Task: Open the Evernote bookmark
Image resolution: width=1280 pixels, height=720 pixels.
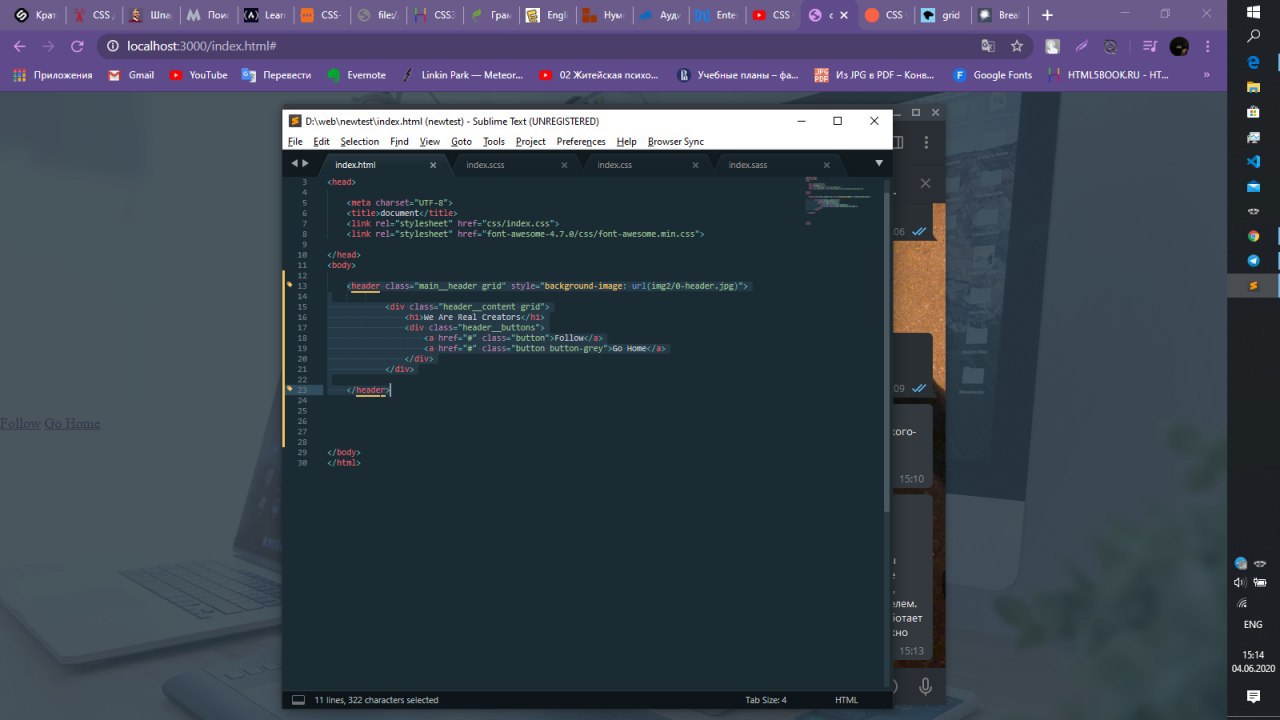Action: tap(356, 75)
